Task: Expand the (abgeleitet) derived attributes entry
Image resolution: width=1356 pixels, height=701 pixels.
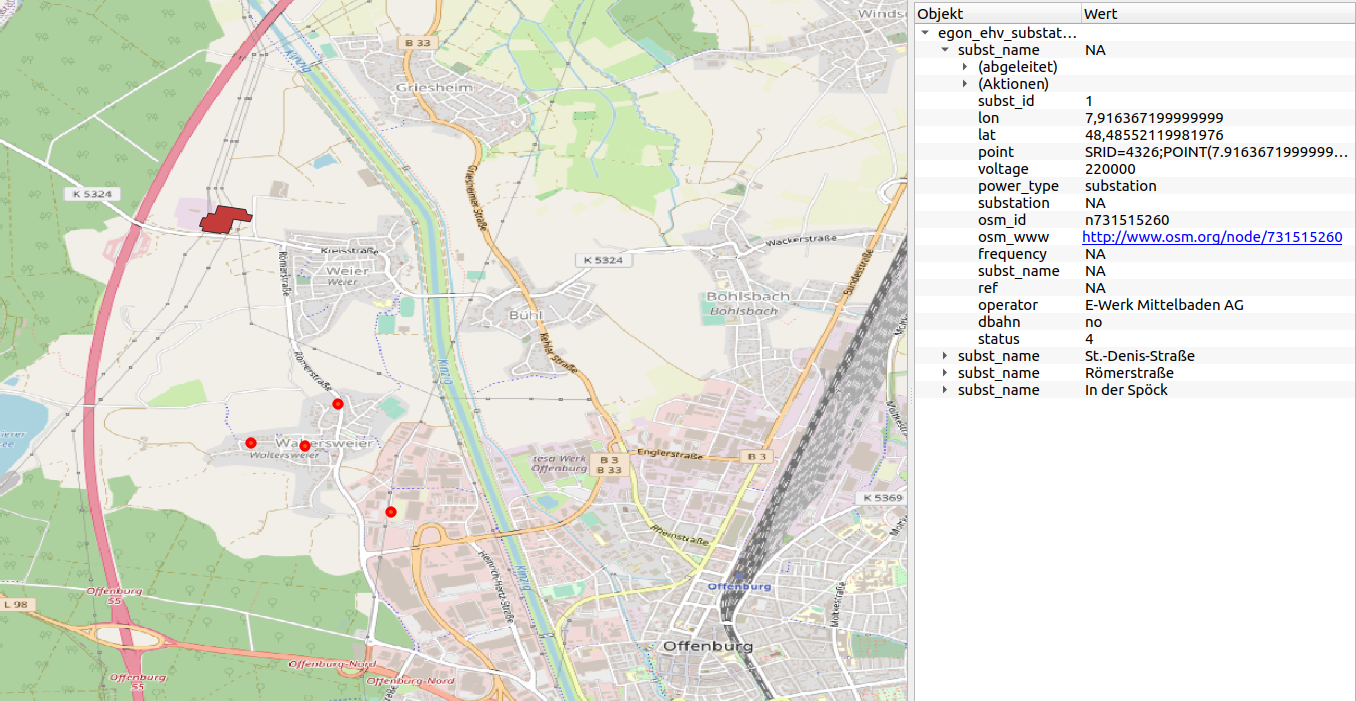Action: 963,66
